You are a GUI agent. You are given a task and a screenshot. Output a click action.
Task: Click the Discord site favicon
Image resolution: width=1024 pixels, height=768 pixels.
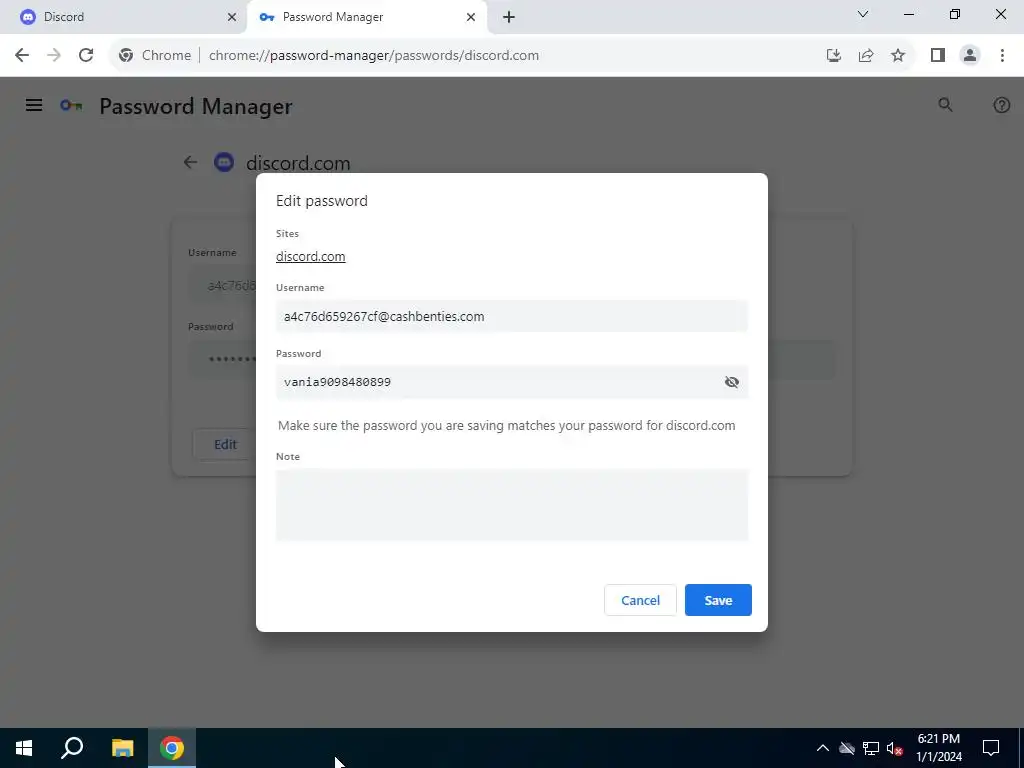(224, 162)
